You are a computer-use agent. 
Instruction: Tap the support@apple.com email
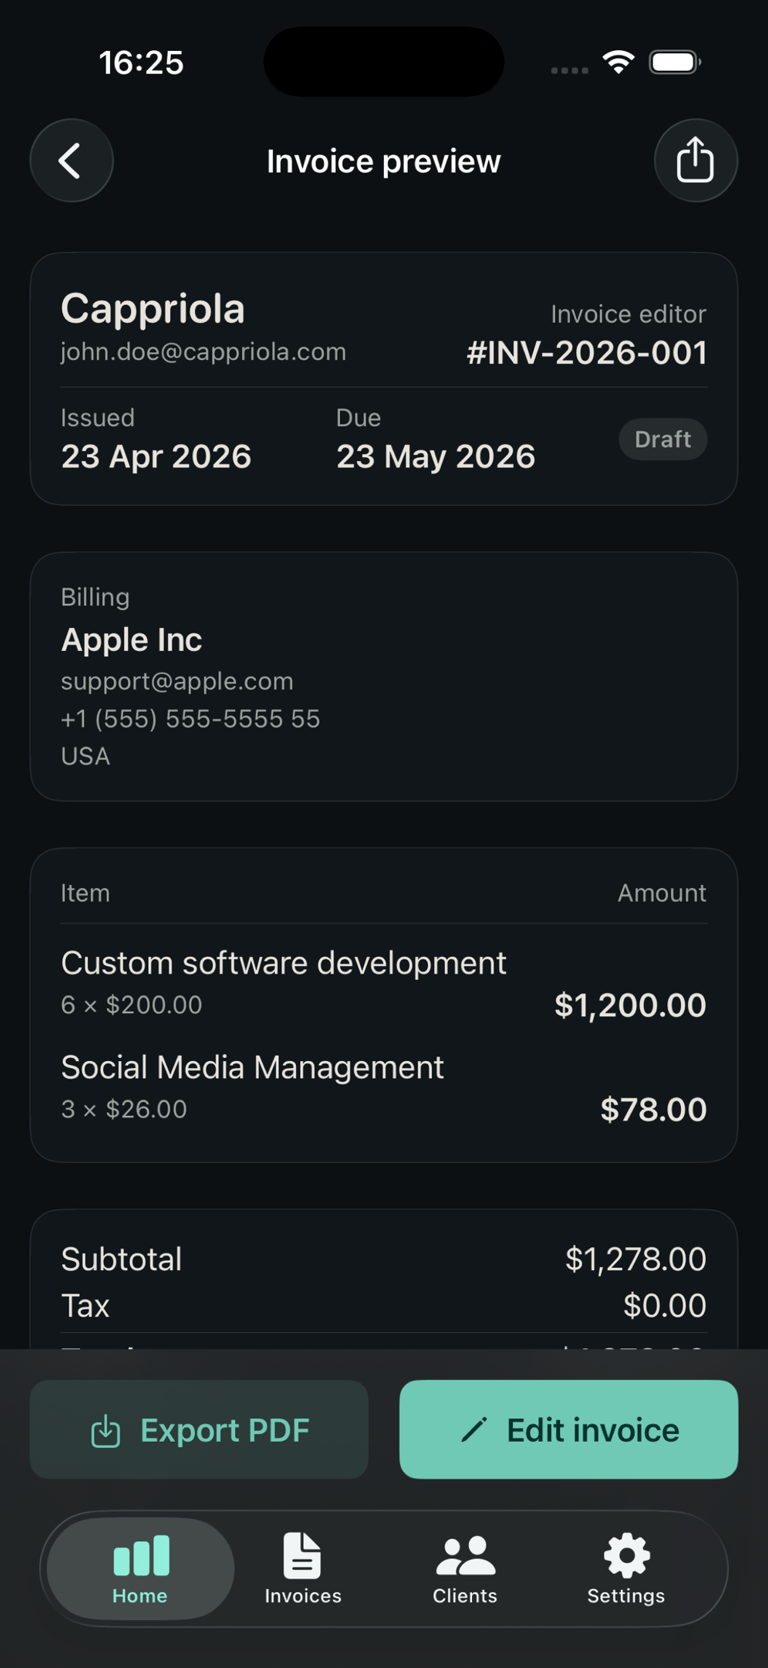(177, 681)
